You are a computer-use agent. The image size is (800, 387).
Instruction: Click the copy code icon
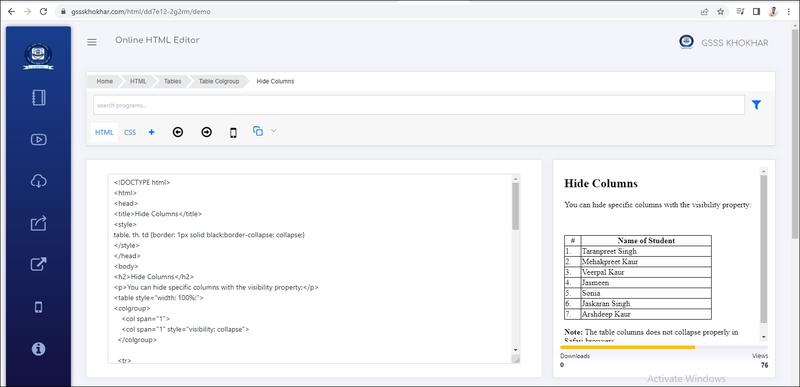click(x=258, y=131)
